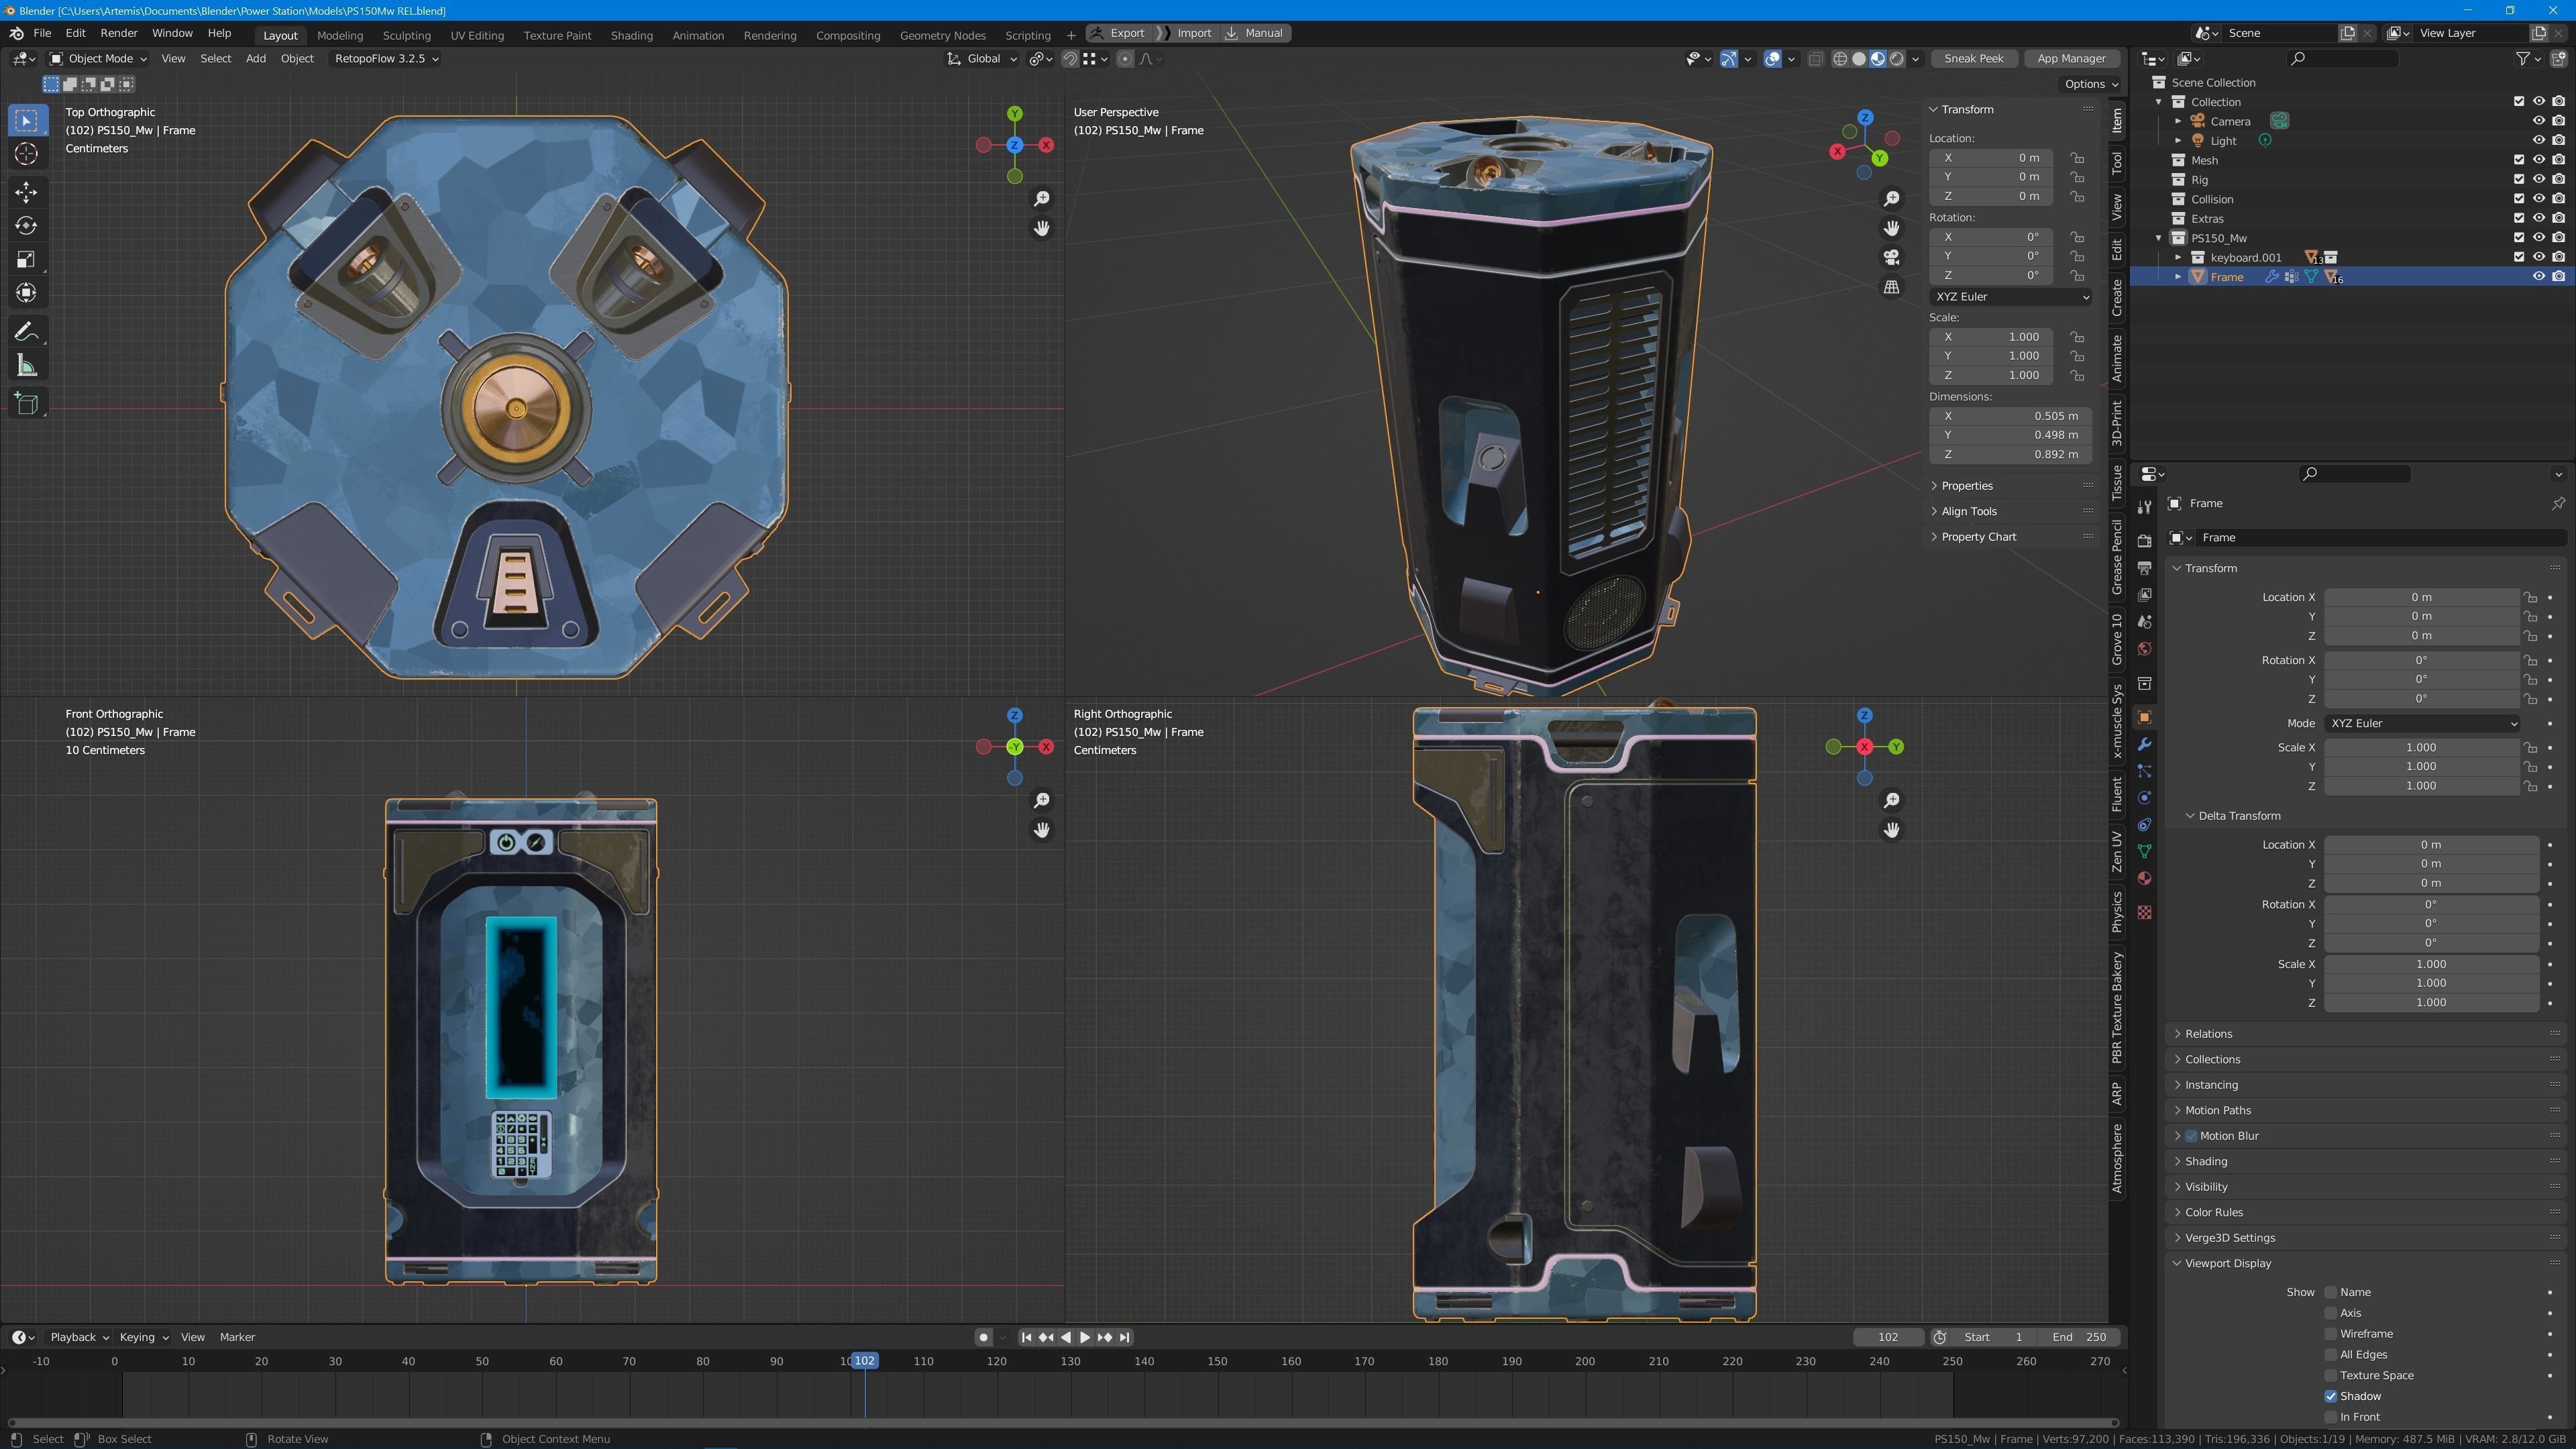Jump to timeline end frame
This screenshot has height=1449, width=2576.
point(1124,1337)
